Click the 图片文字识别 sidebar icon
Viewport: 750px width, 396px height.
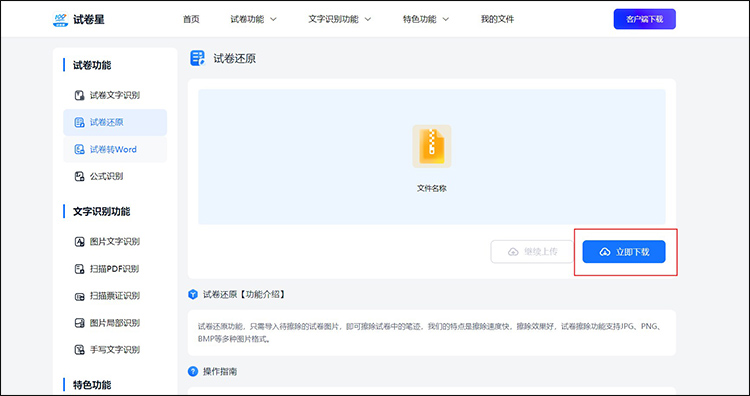[79, 242]
